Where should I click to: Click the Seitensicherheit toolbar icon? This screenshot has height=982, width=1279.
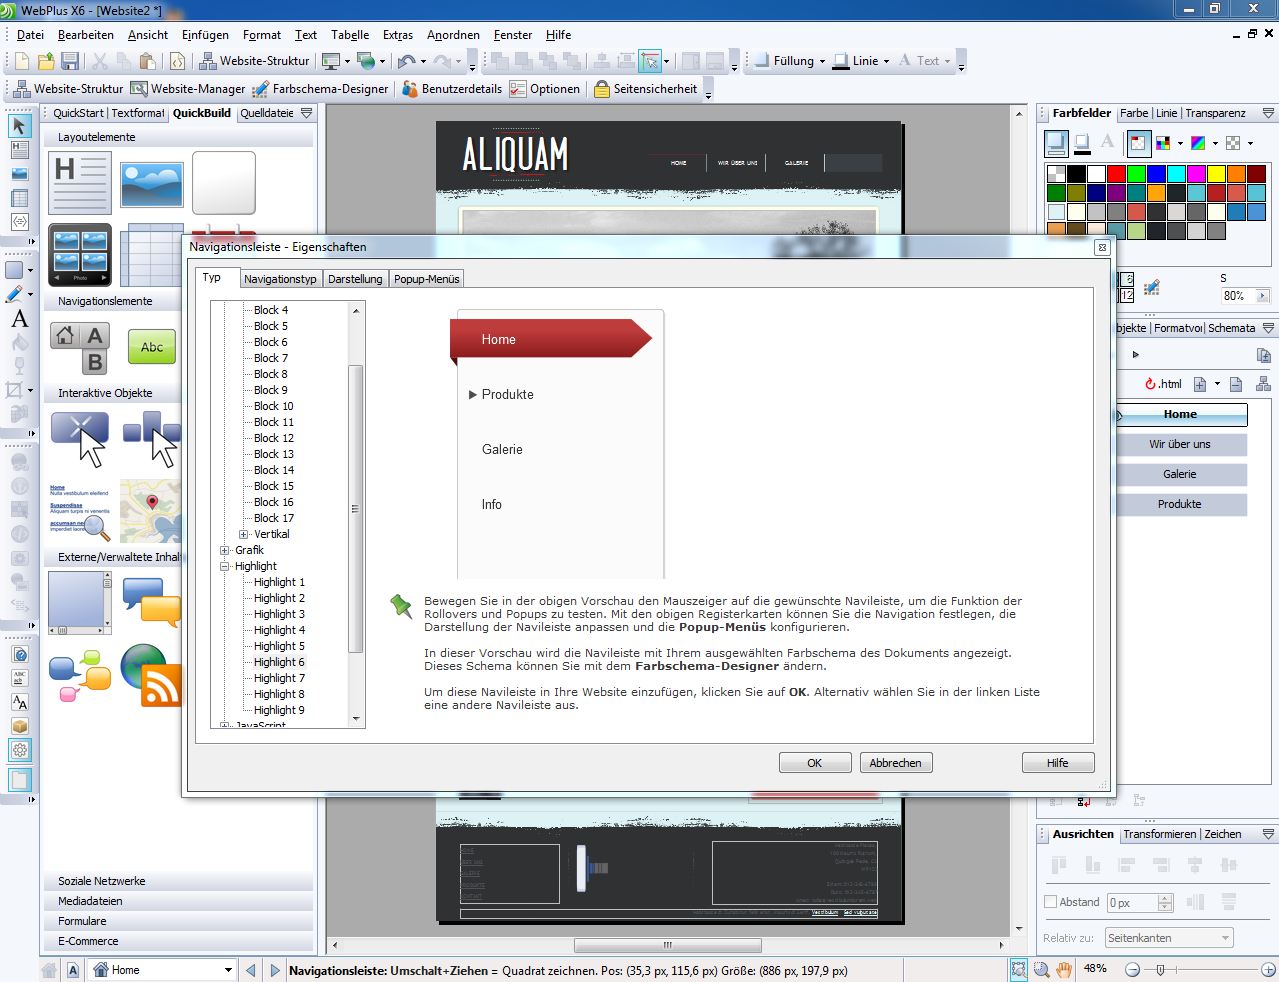[x=648, y=88]
